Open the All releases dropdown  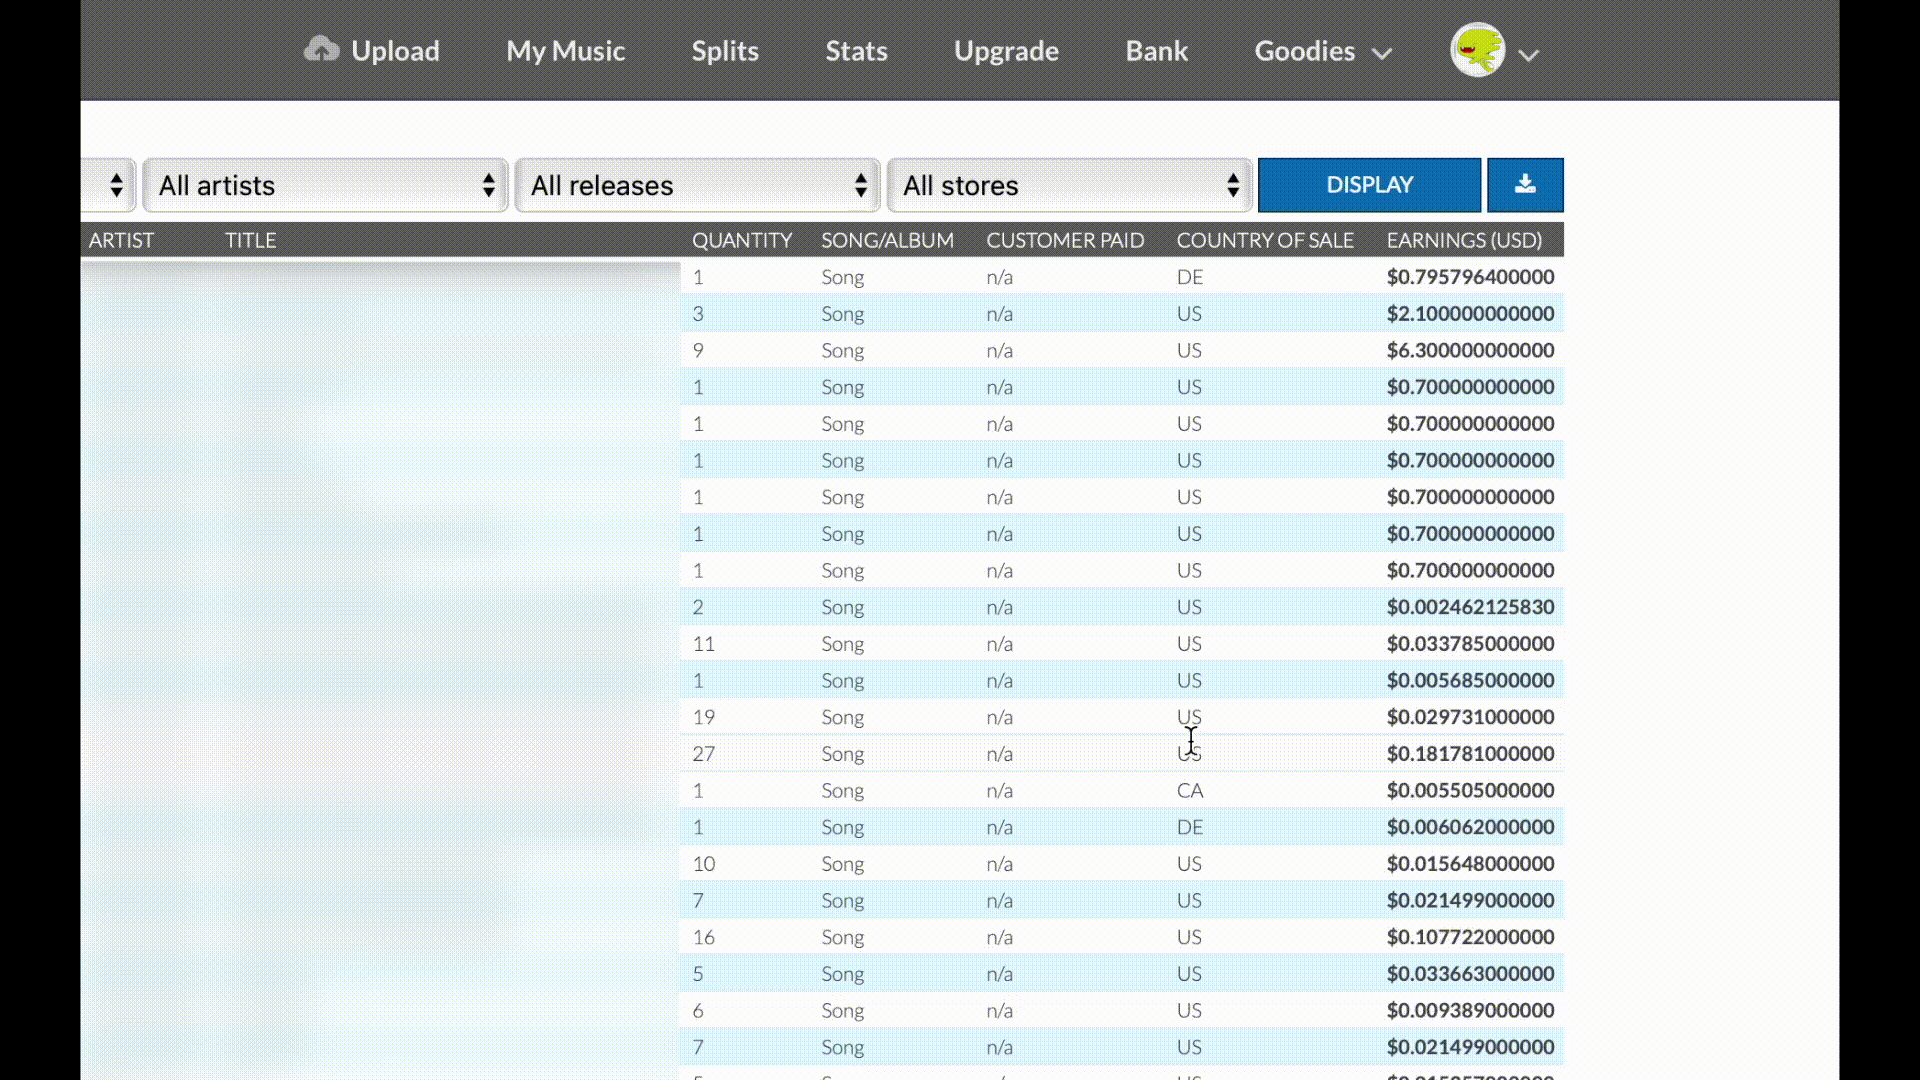(x=697, y=185)
